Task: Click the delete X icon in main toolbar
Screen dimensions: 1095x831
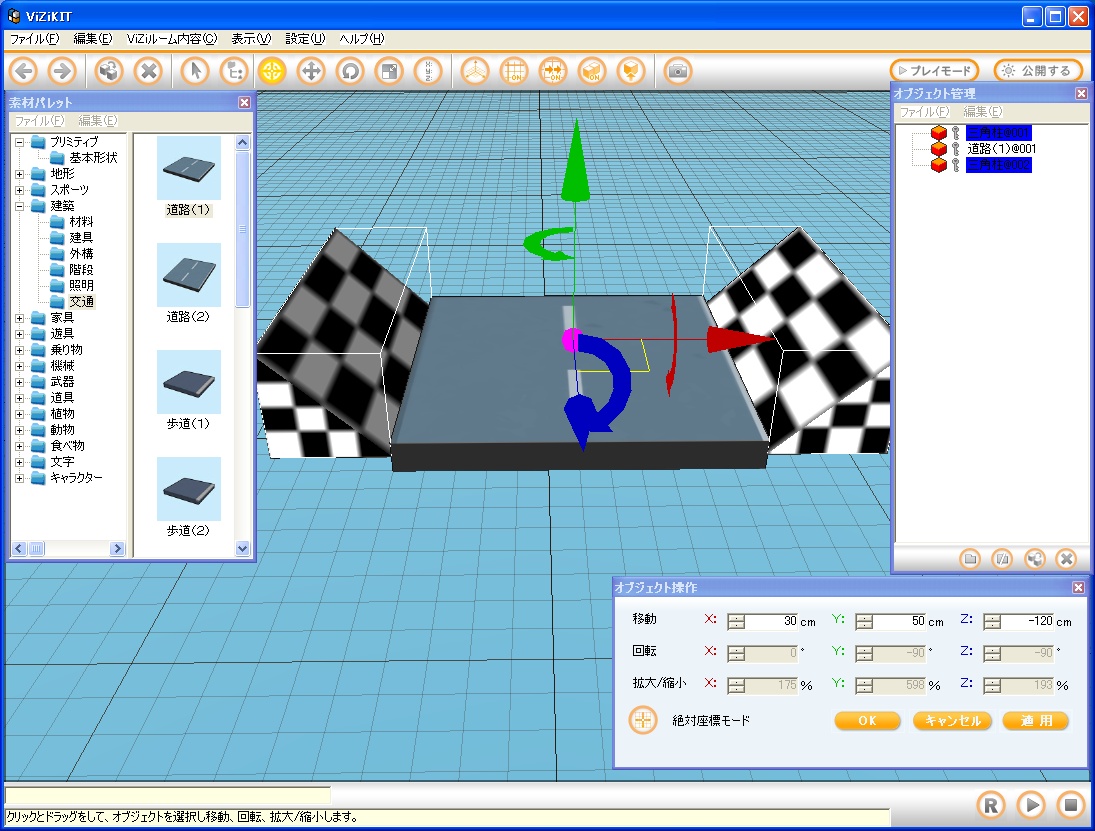Action: [x=148, y=71]
